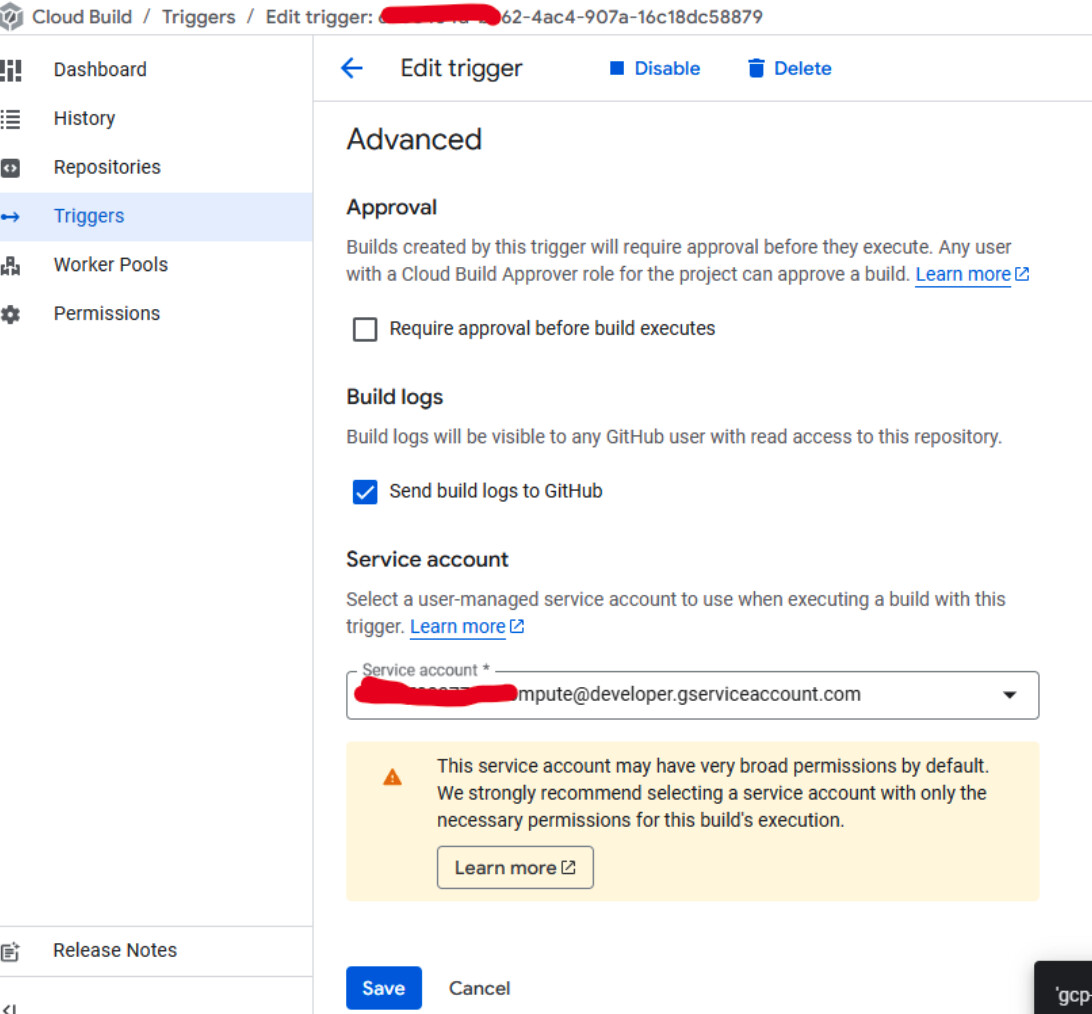Disable this trigger
The image size is (1092, 1014).
click(655, 69)
